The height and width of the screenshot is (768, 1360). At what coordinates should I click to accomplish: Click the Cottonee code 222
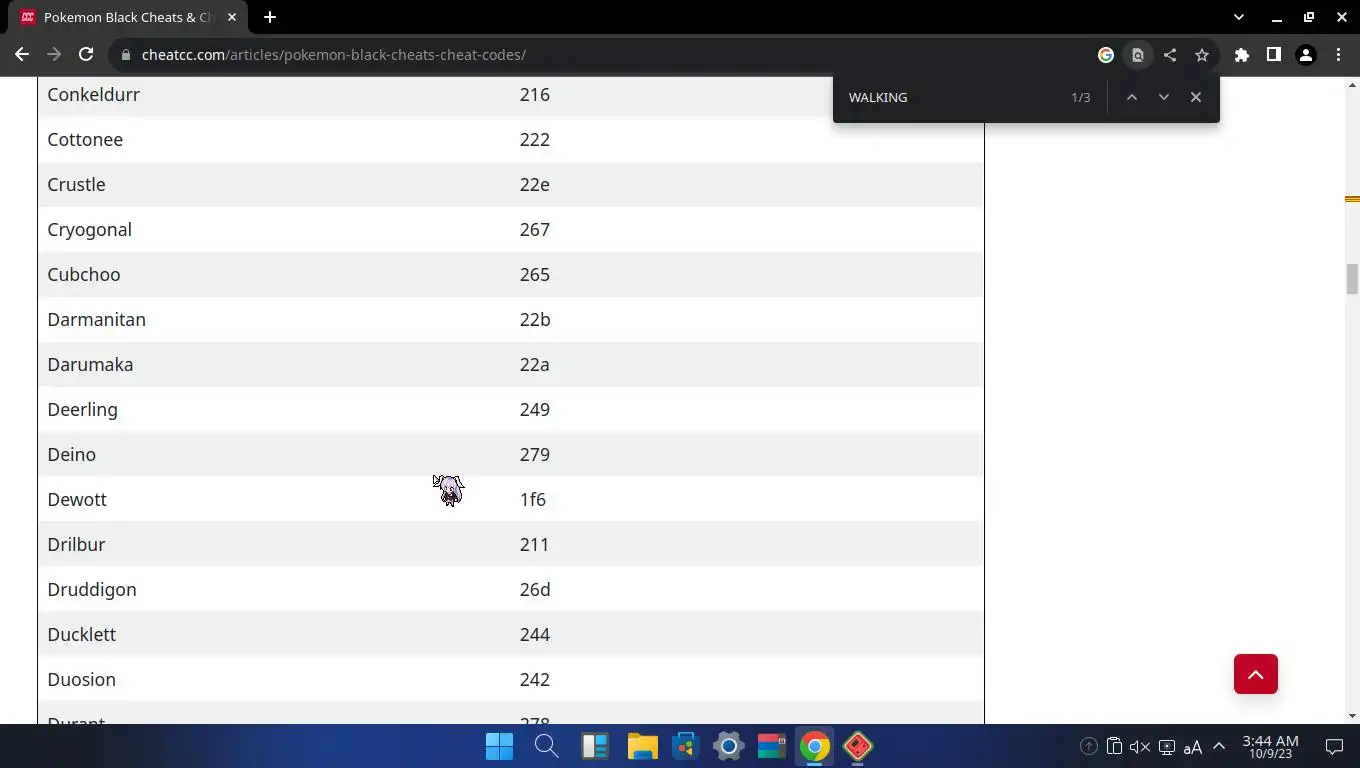coord(535,139)
